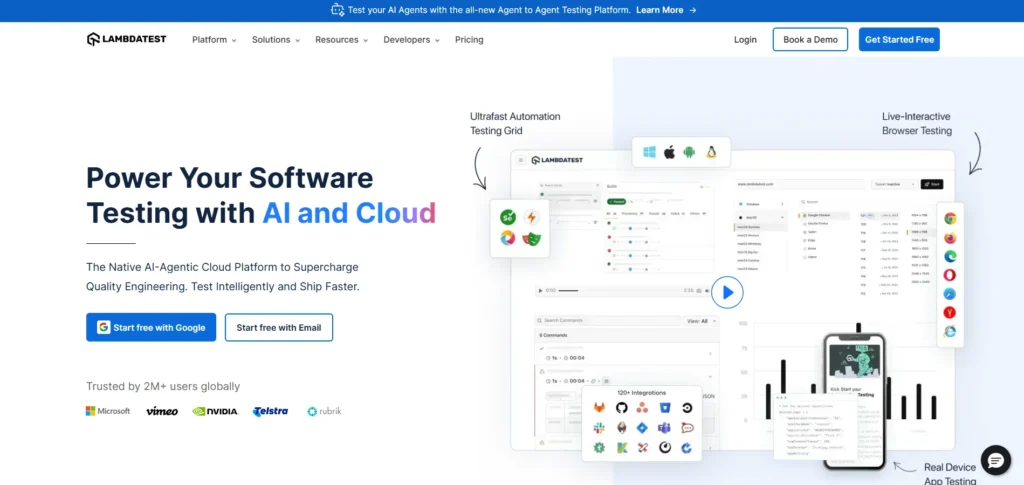Click the Bitbucket integration icon
The width and height of the screenshot is (1024, 485).
[x=665, y=408]
